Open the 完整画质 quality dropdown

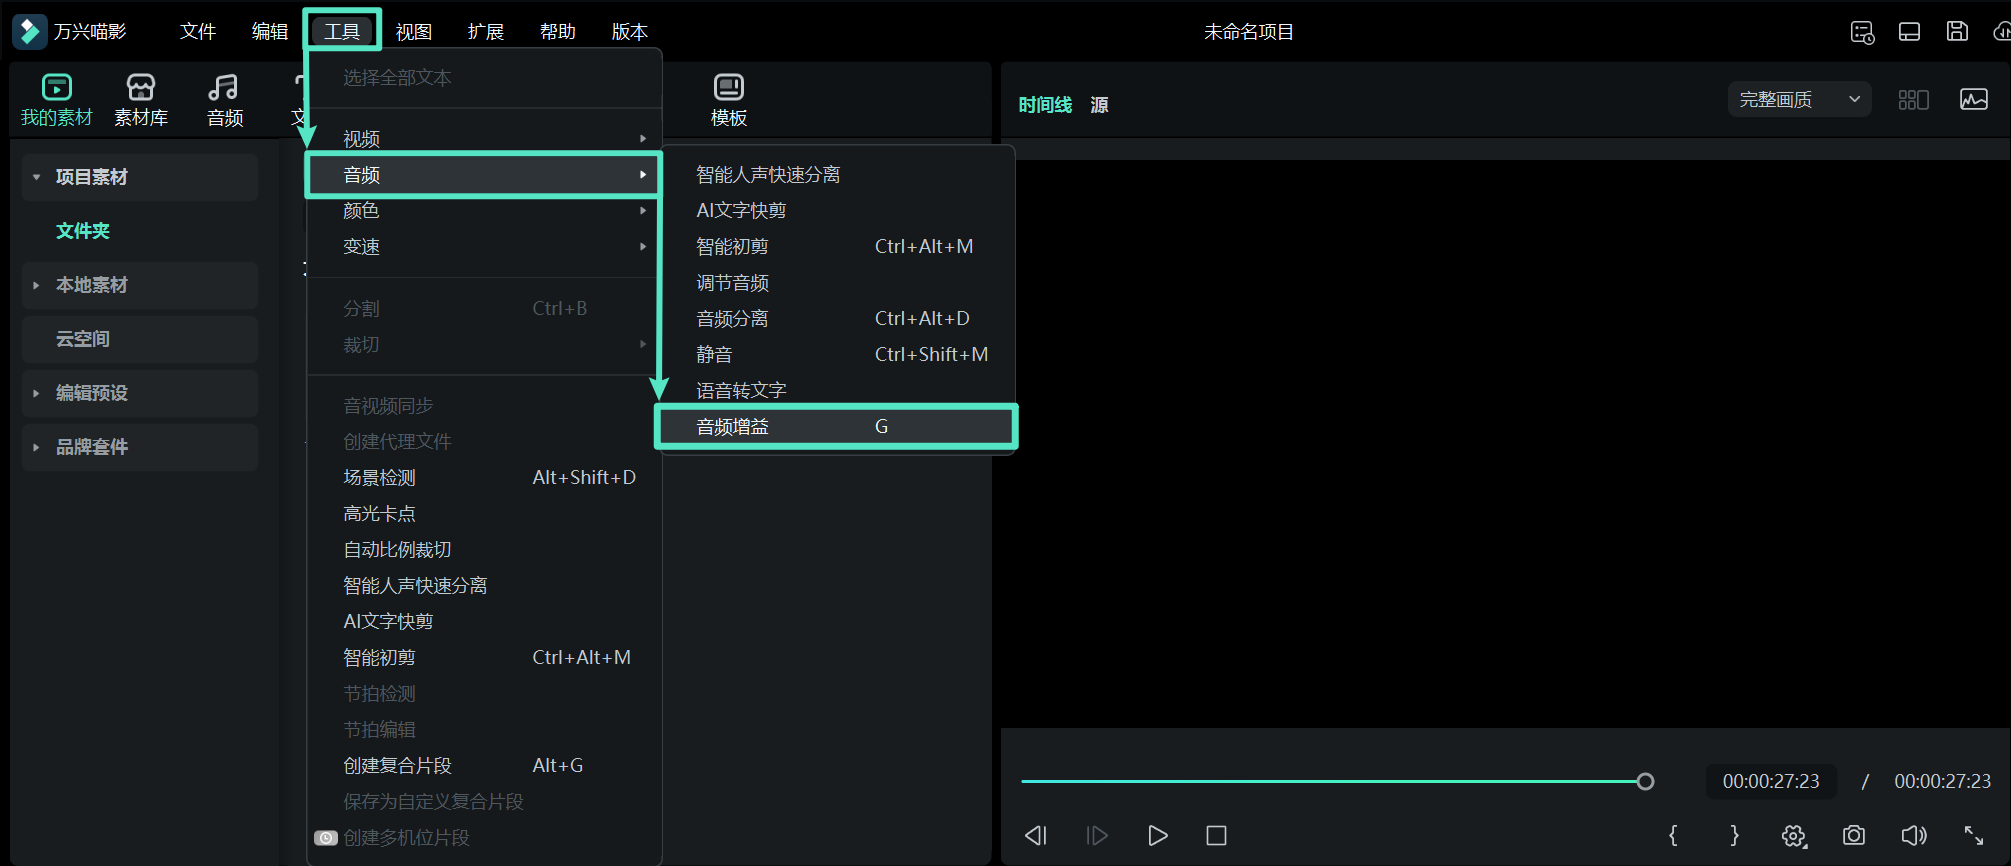click(x=1799, y=100)
